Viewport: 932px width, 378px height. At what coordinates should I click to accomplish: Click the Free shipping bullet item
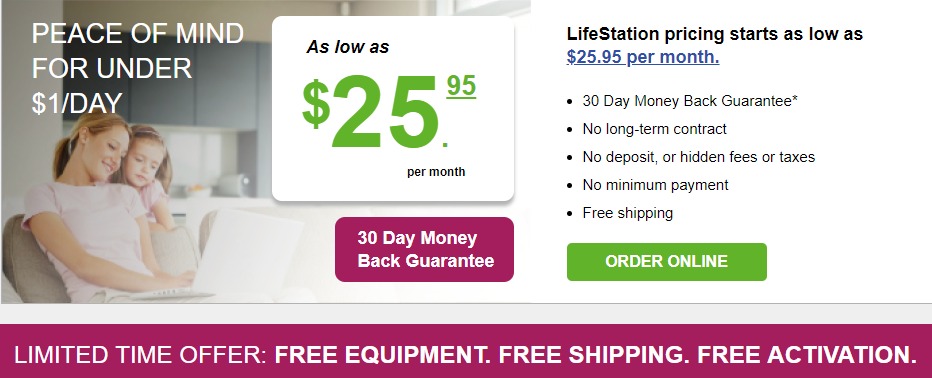pos(628,213)
